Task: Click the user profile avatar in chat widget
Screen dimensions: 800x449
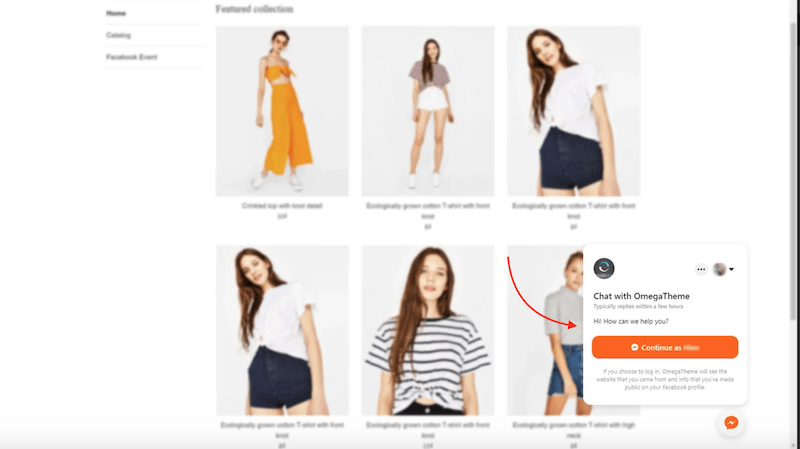Action: coord(719,269)
